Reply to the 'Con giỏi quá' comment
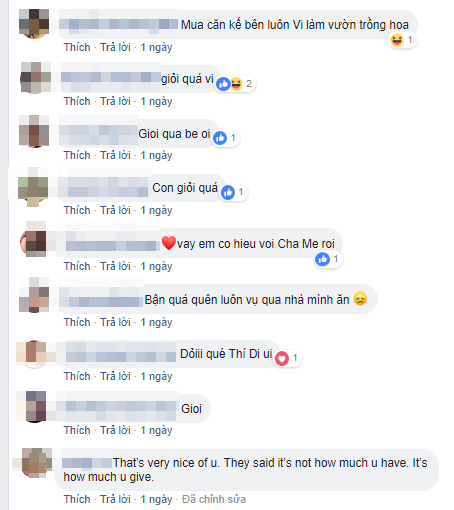The width and height of the screenshot is (454, 510). tap(115, 210)
